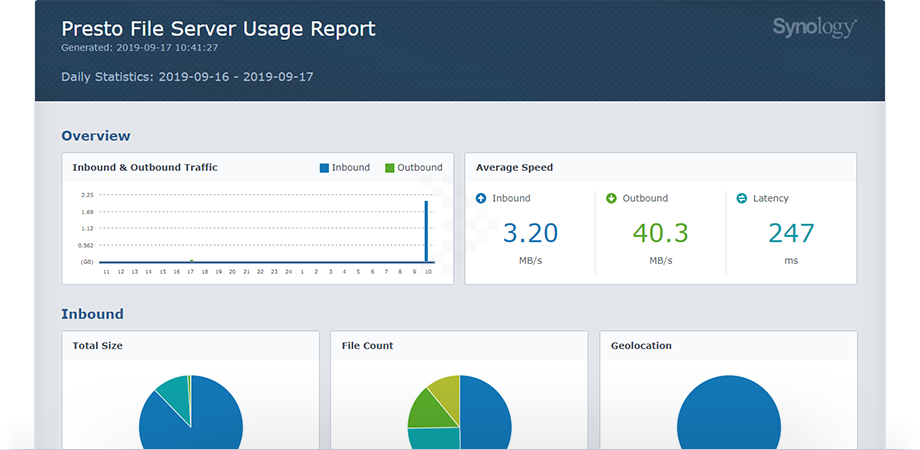Click the traffic spike at hour 10

click(428, 232)
